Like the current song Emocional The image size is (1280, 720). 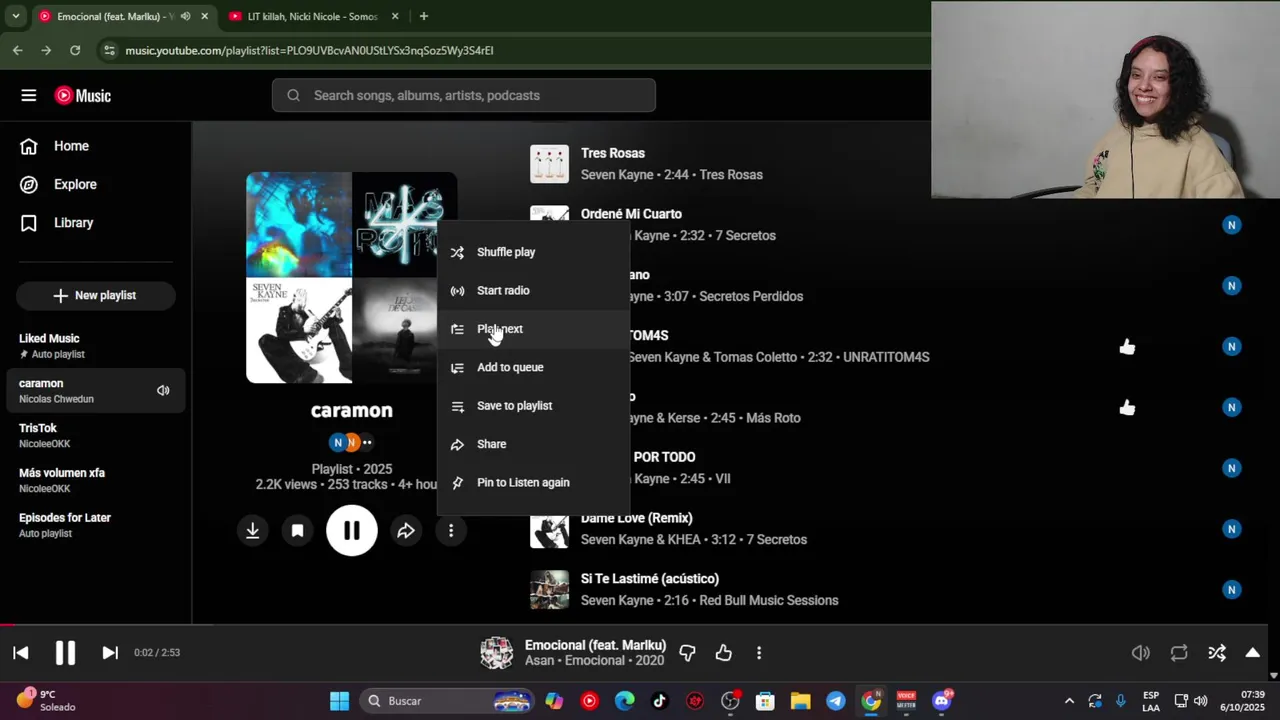coord(724,653)
